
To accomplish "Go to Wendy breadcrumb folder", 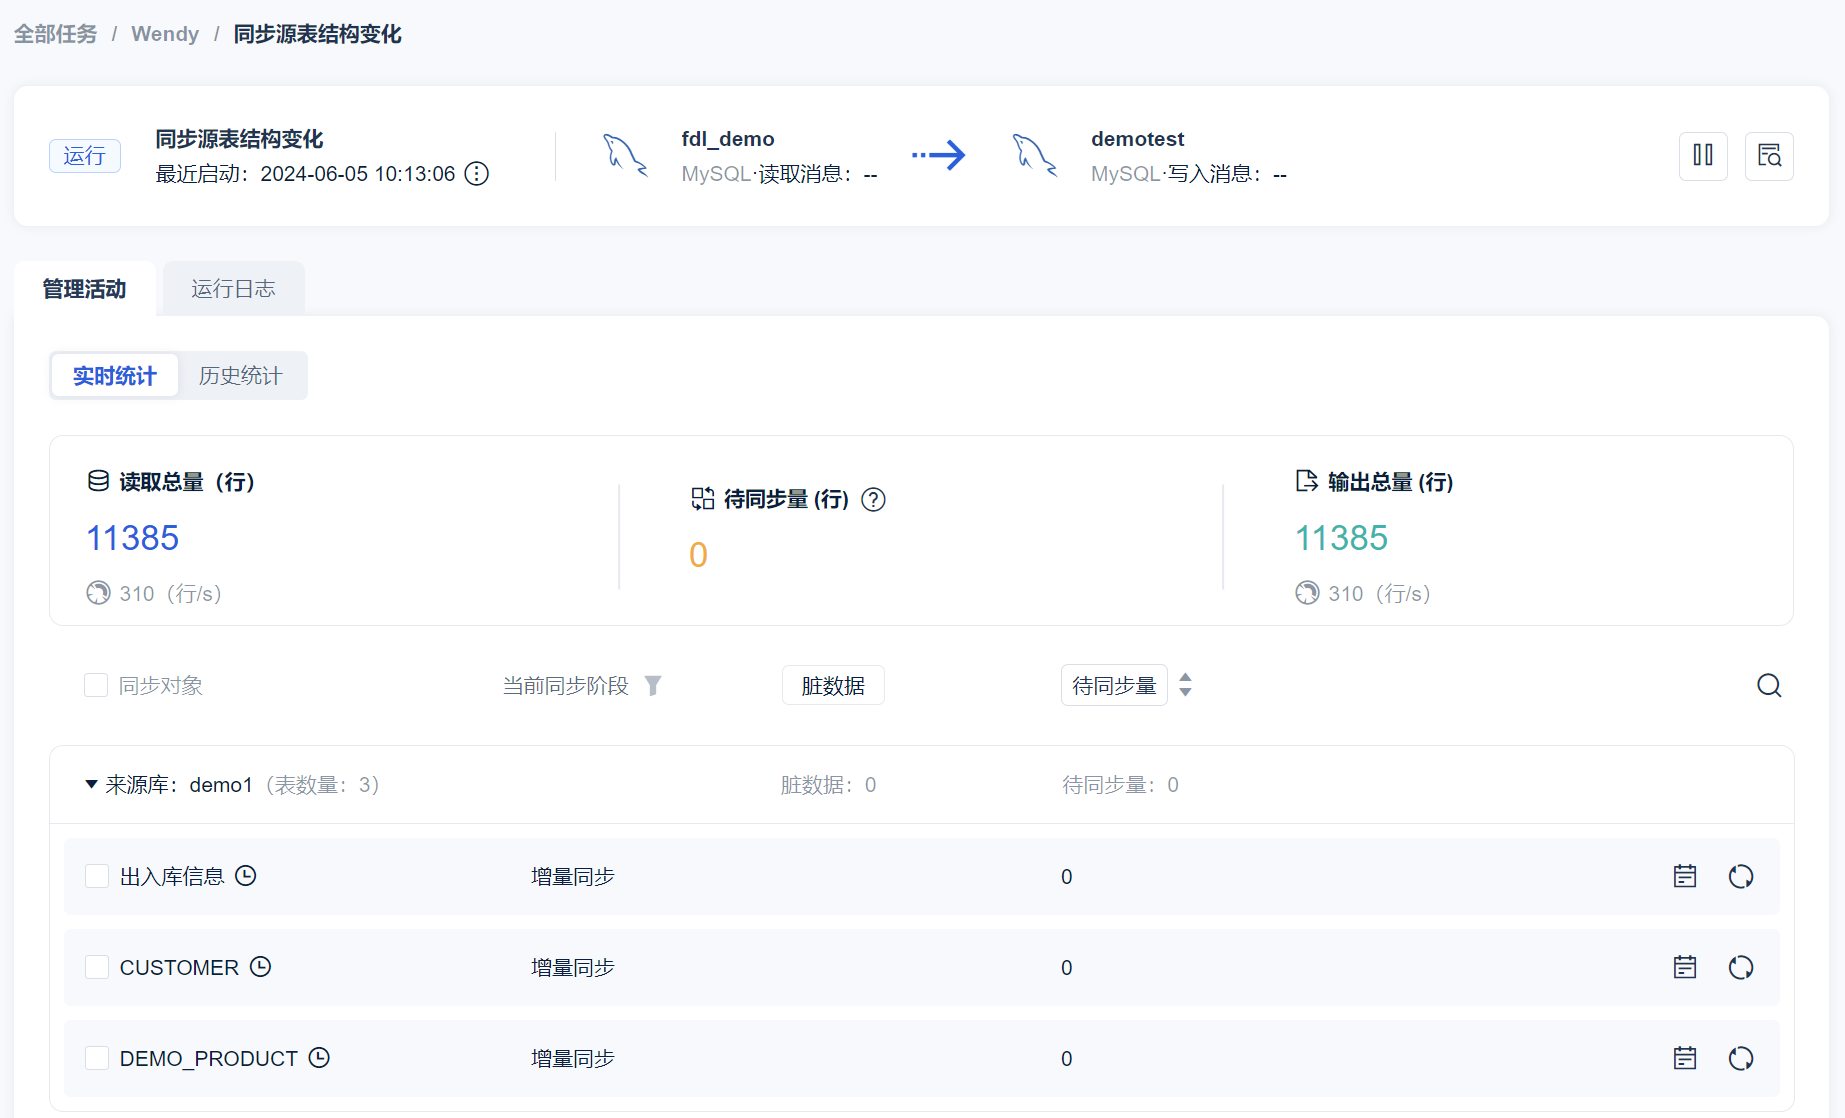I will 165,34.
